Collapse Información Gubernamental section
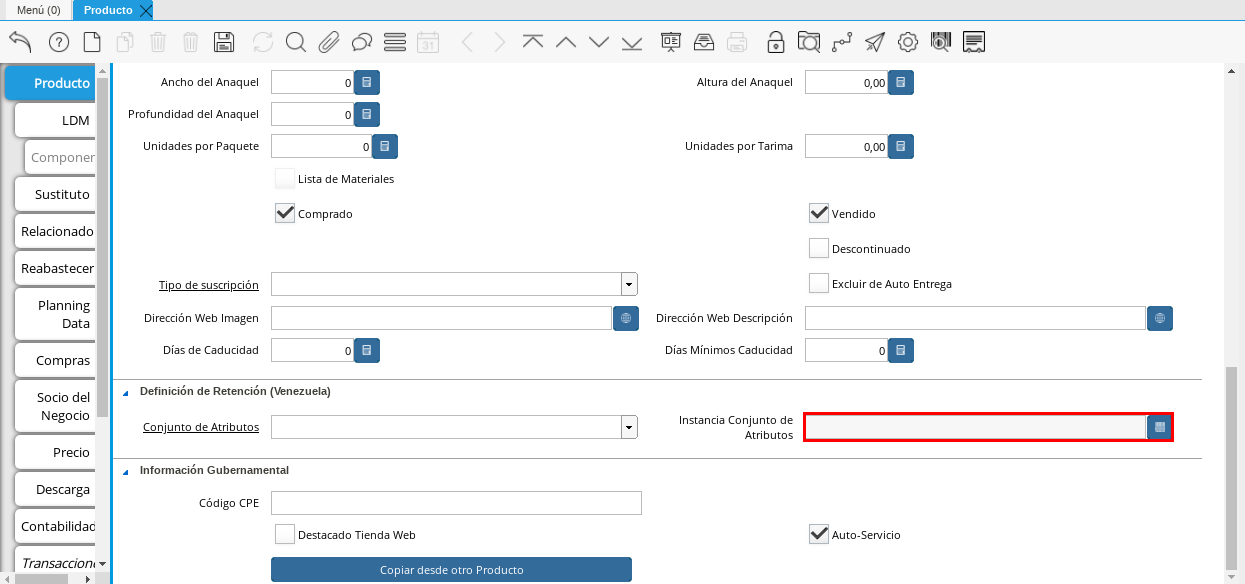Viewport: 1245px width, 584px height. point(126,470)
